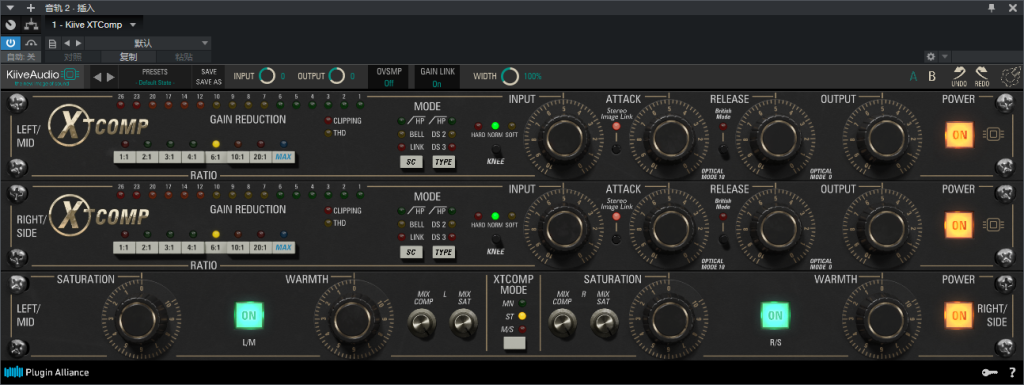Select Right/Side 10:1 ratio
This screenshot has width=1024, height=385.
point(238,247)
